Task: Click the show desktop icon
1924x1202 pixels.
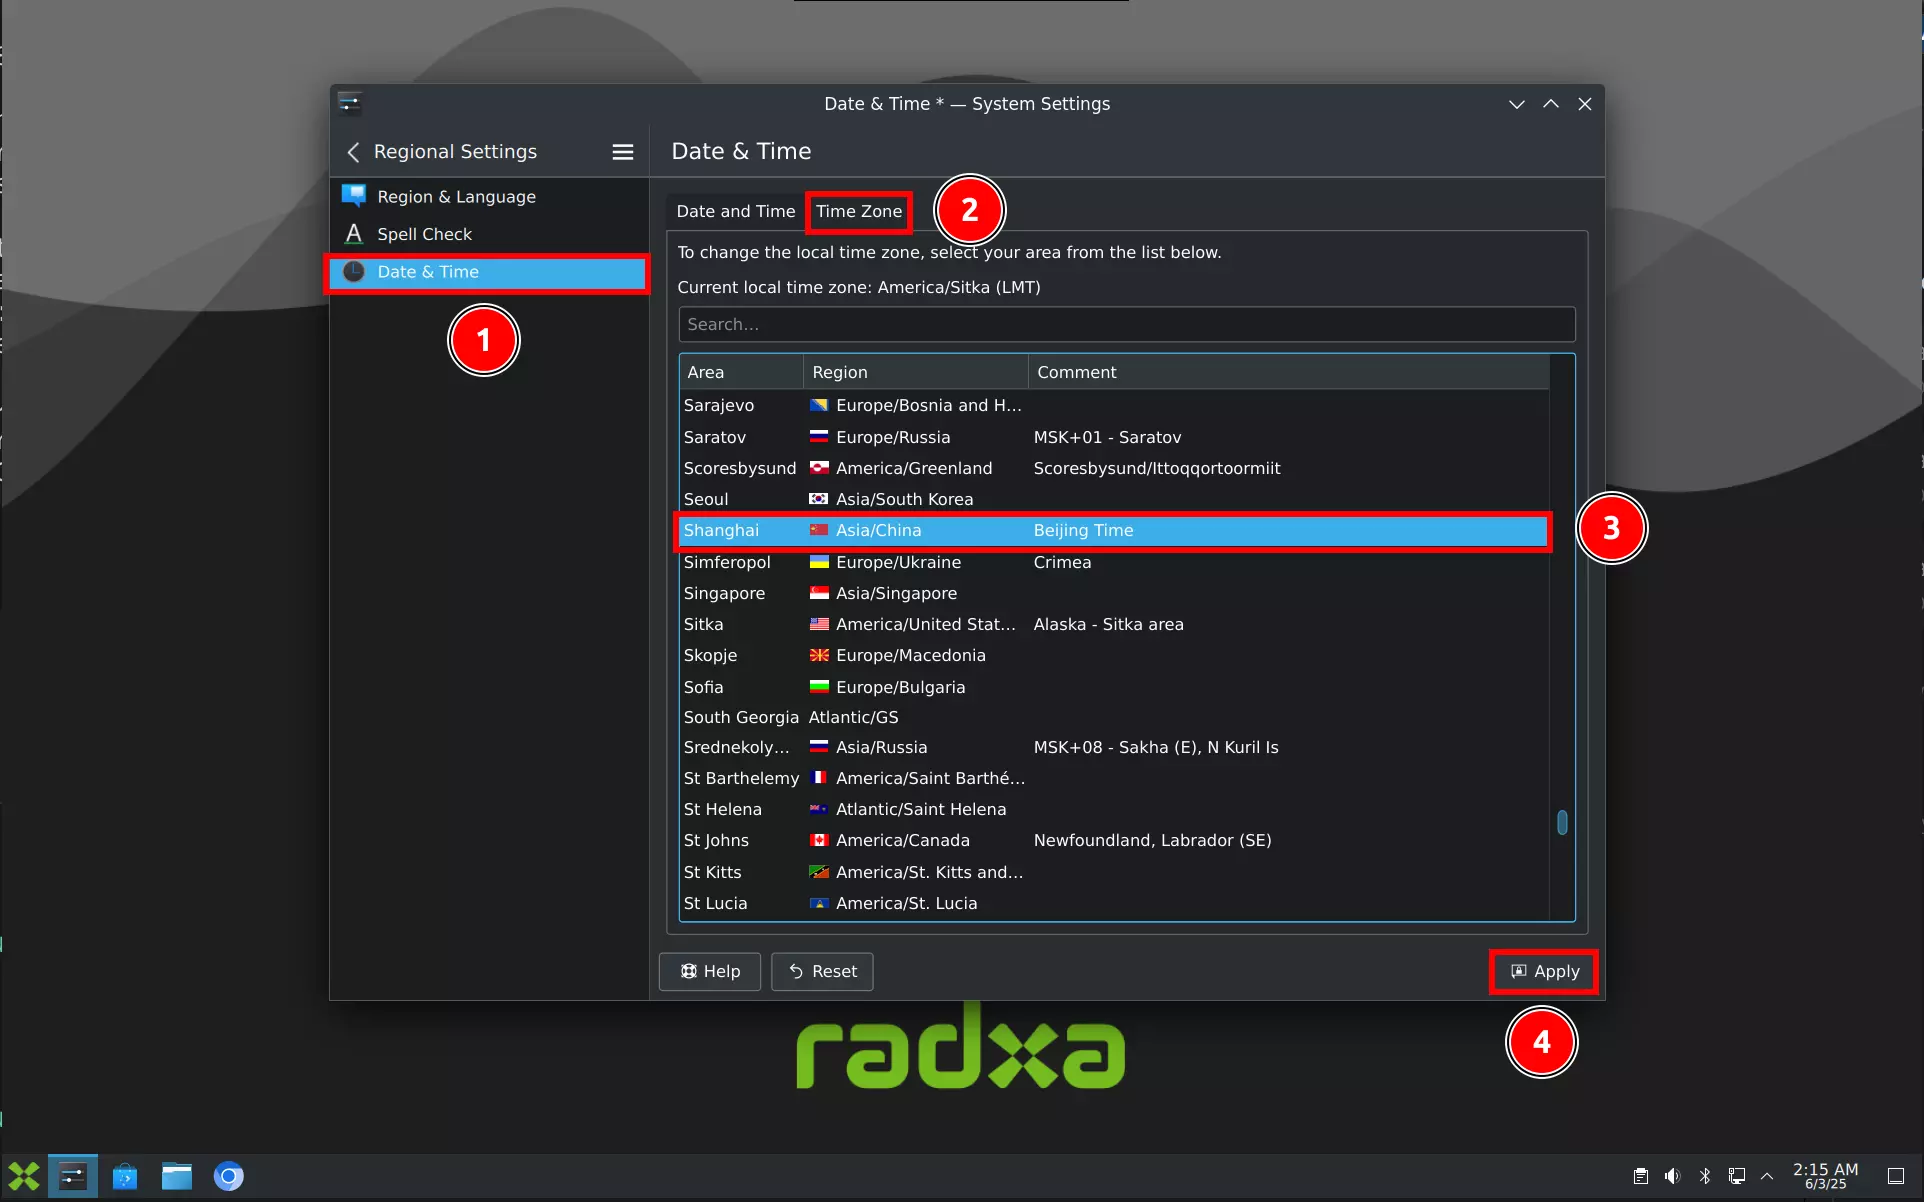Action: coord(1895,1176)
